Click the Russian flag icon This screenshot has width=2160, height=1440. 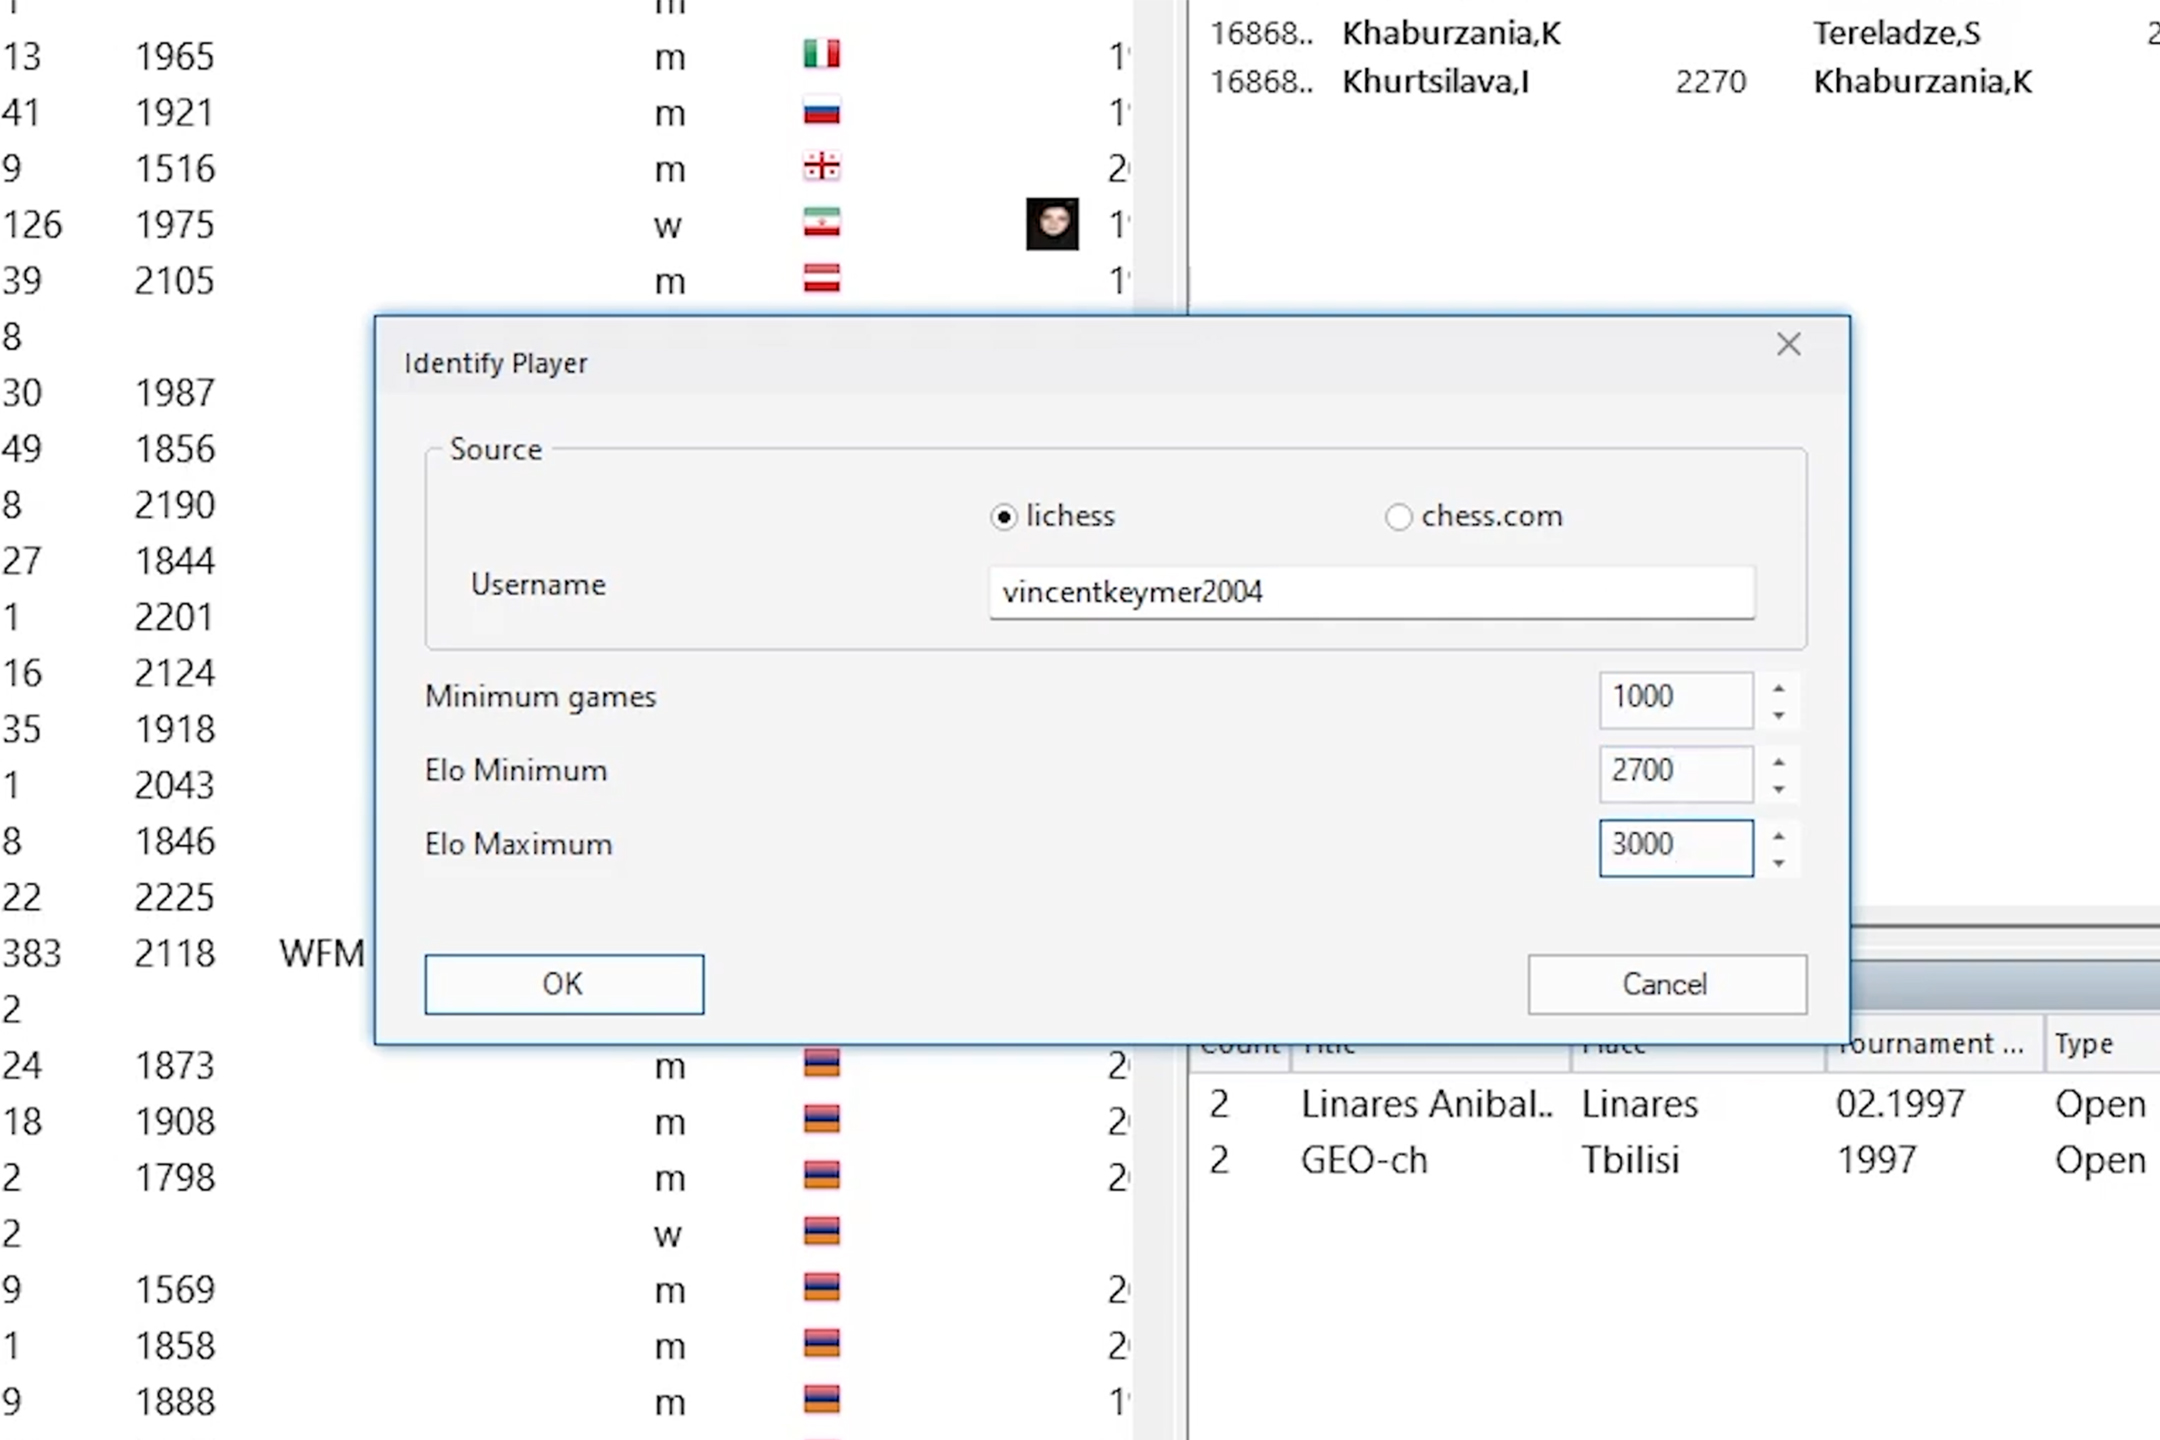click(x=820, y=111)
